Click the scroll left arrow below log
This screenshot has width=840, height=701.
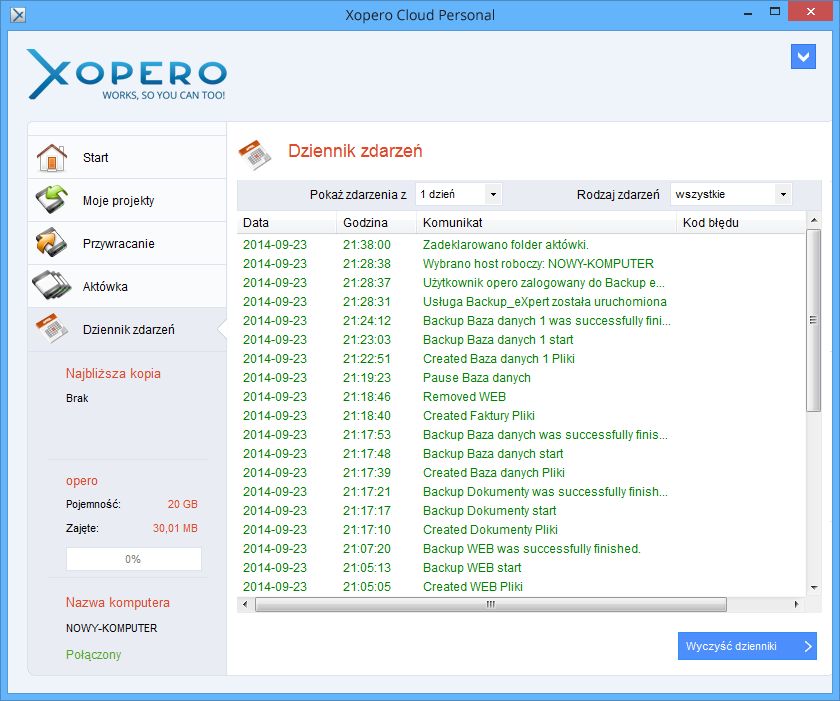click(245, 604)
